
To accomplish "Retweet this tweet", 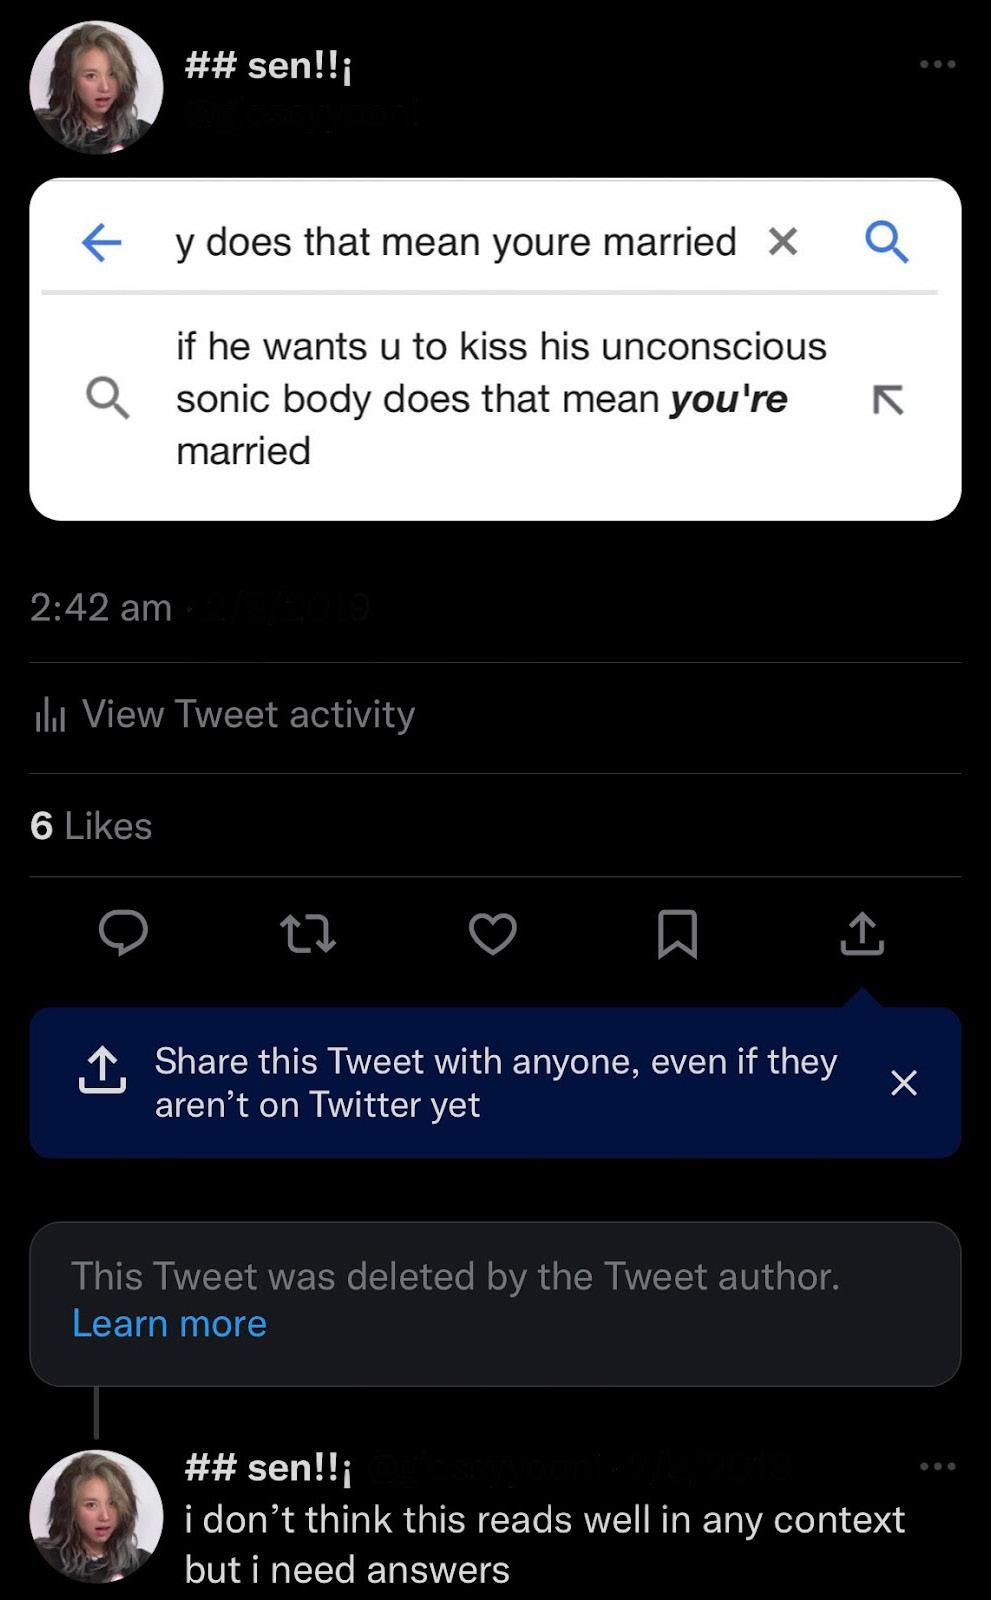I will click(307, 934).
